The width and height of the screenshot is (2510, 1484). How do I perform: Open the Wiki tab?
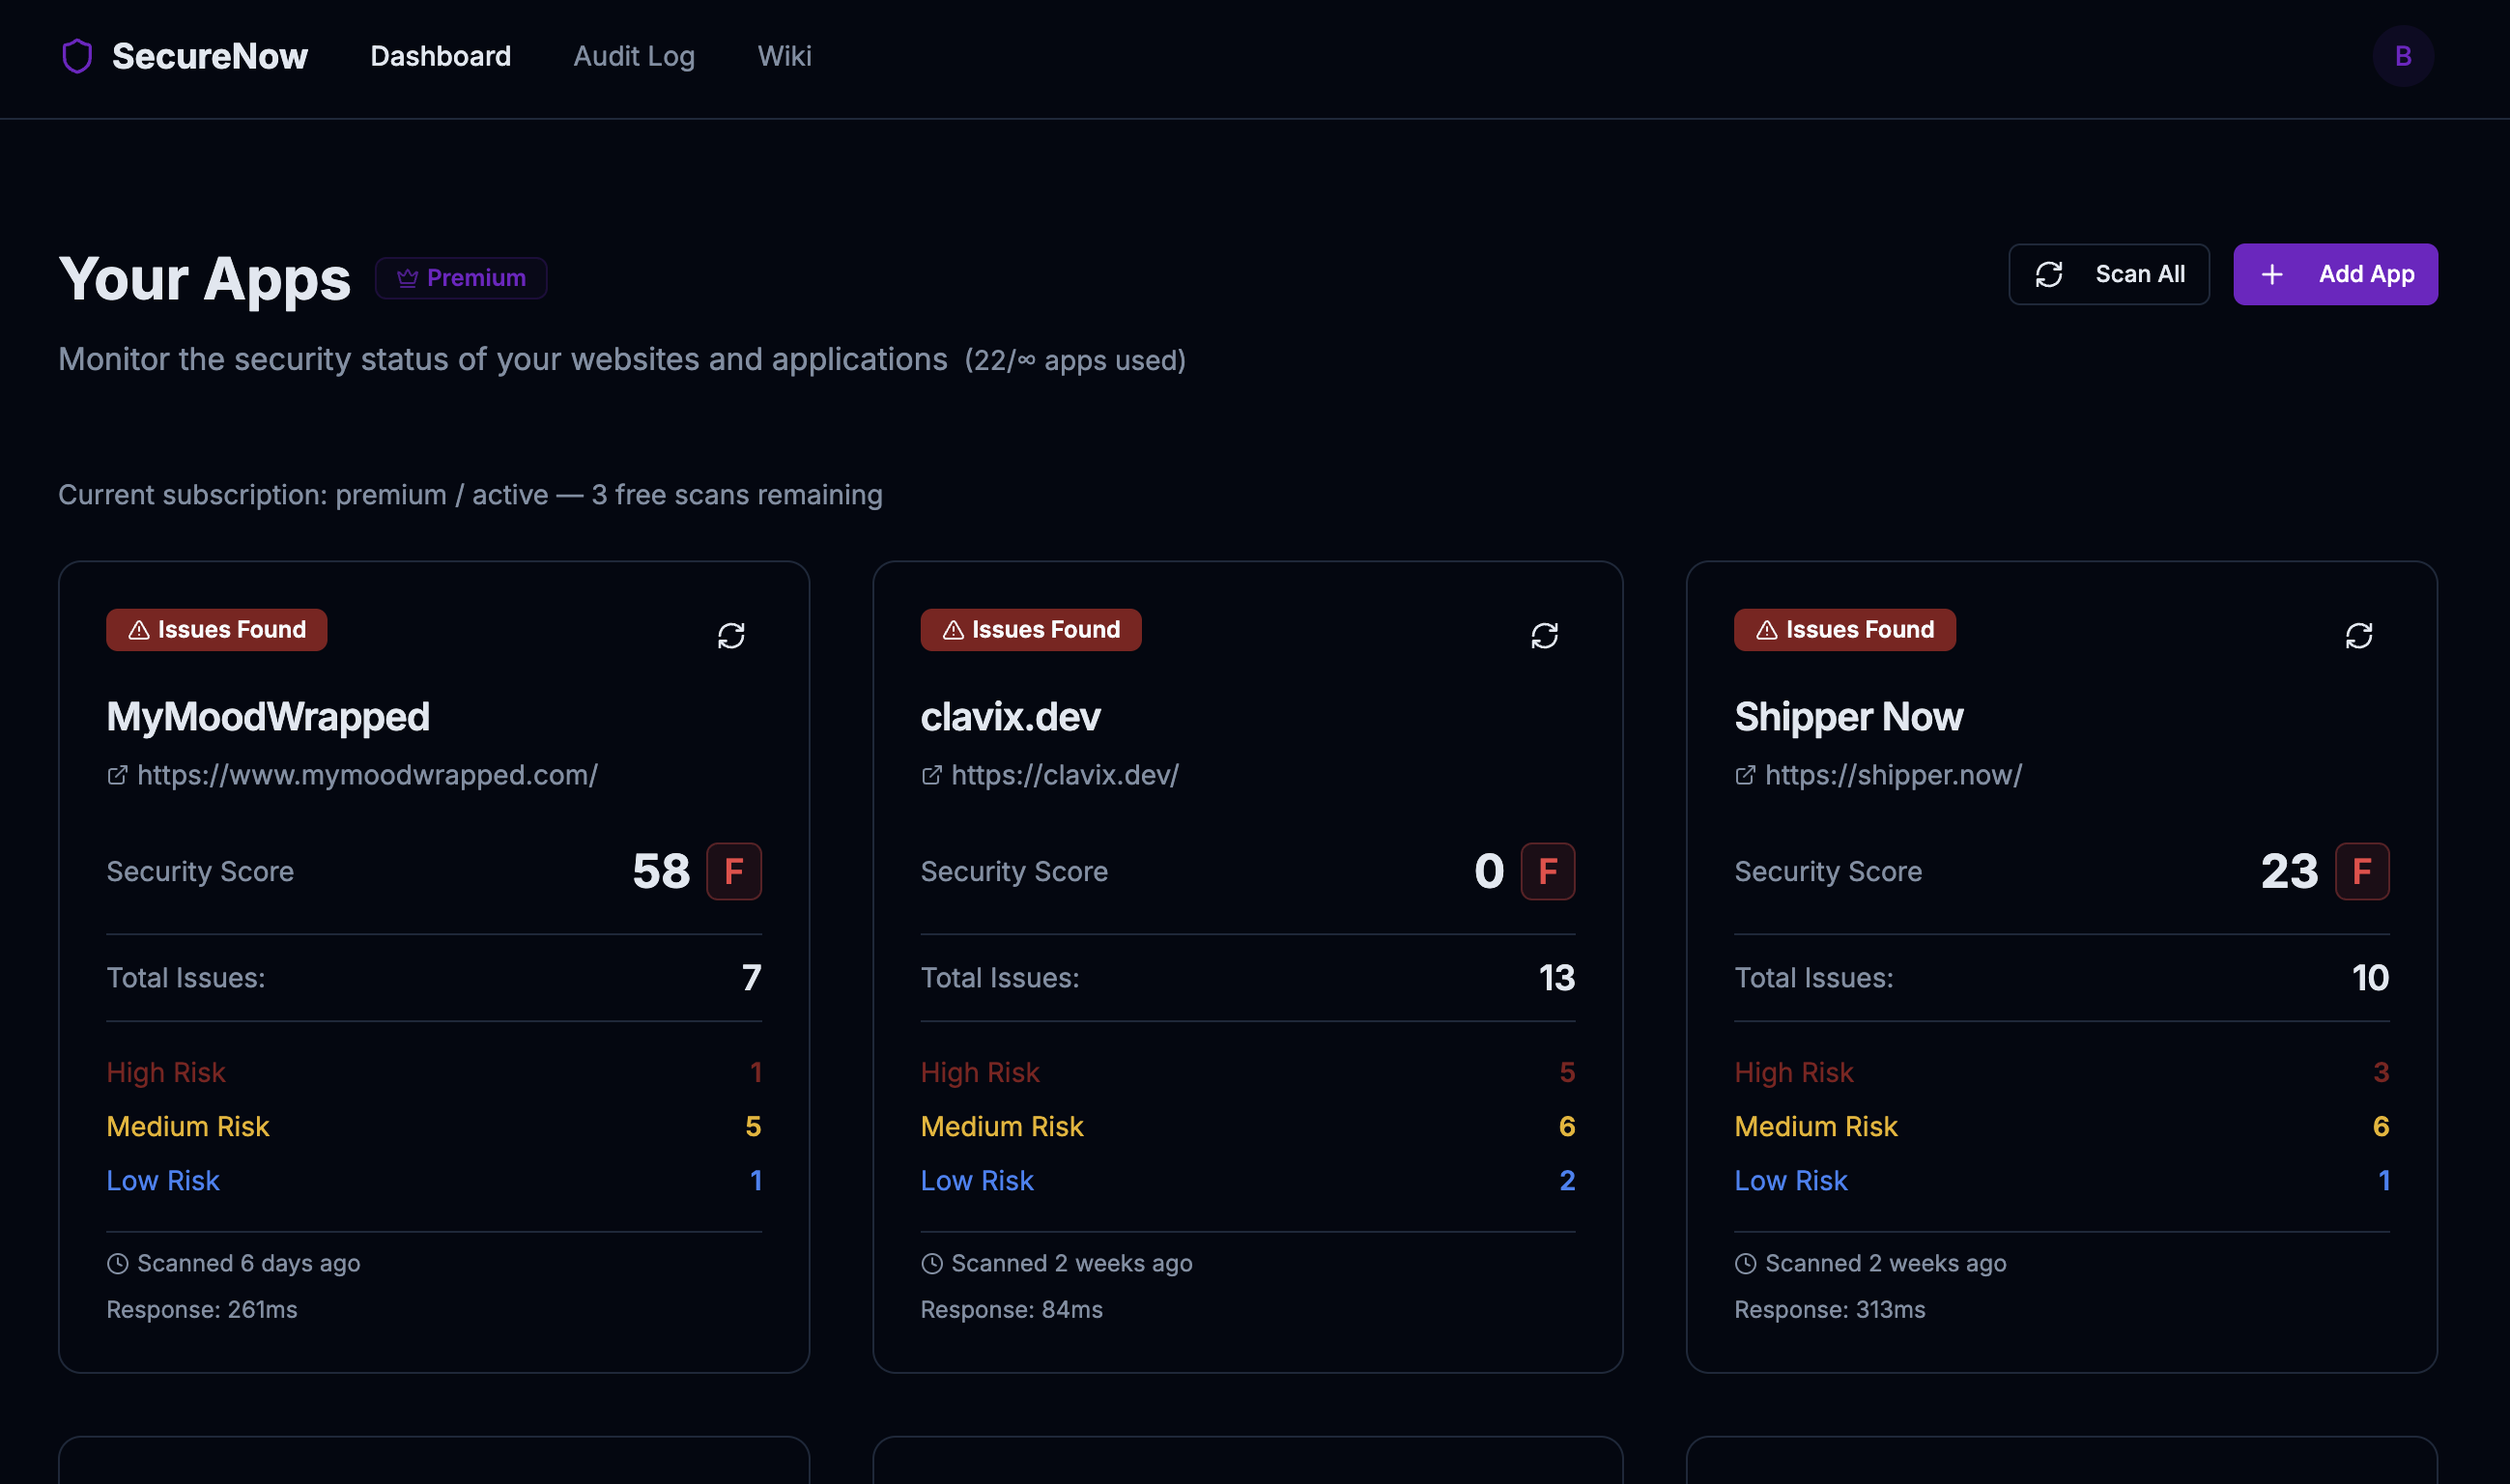(x=784, y=56)
